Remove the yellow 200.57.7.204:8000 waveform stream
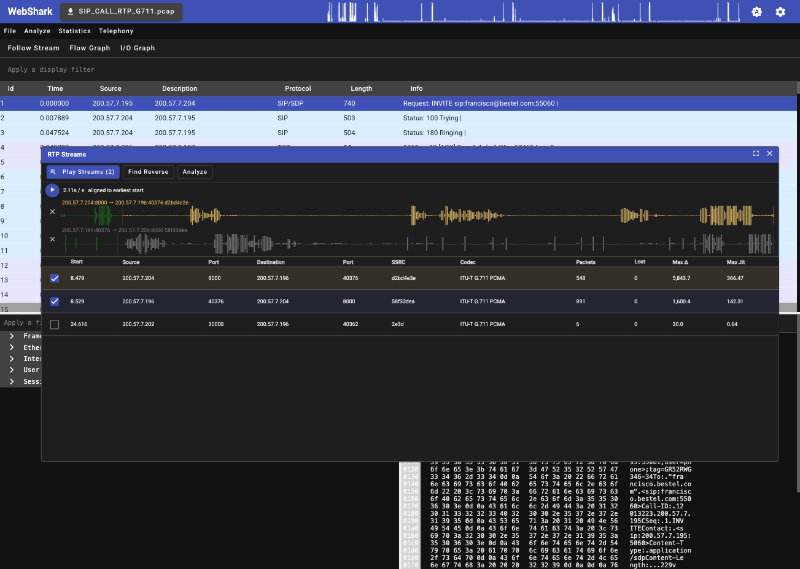 (x=52, y=211)
